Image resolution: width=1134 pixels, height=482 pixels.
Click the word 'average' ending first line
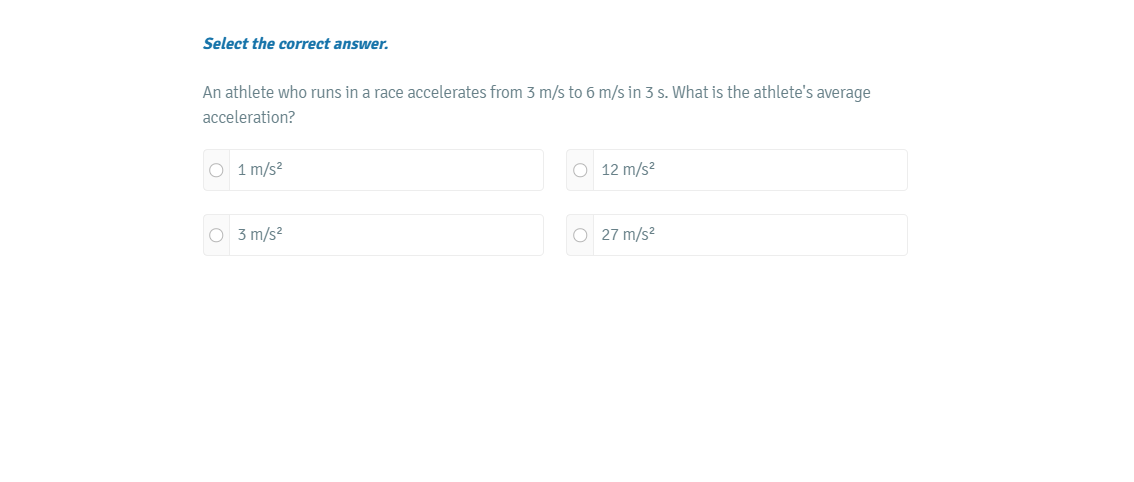[844, 93]
